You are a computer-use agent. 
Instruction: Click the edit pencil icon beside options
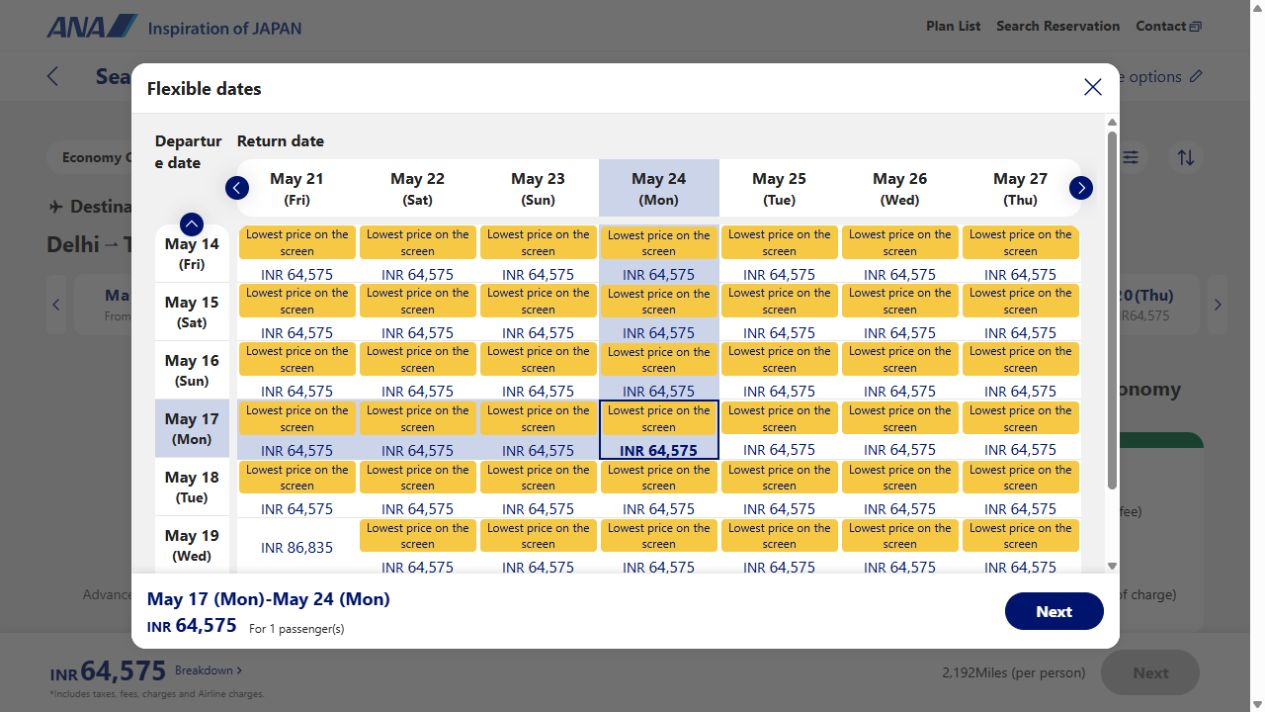(x=1196, y=77)
